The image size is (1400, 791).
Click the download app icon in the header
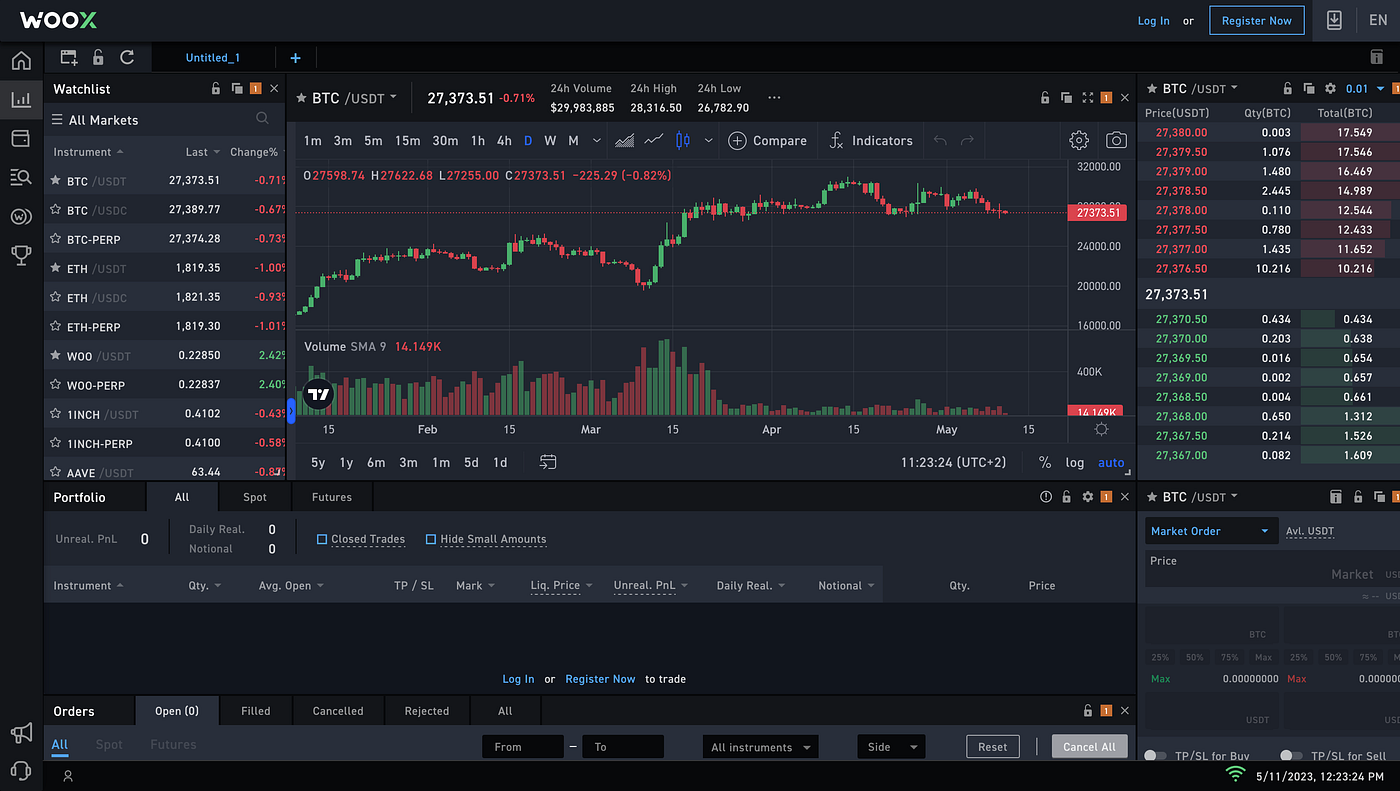[x=1334, y=20]
